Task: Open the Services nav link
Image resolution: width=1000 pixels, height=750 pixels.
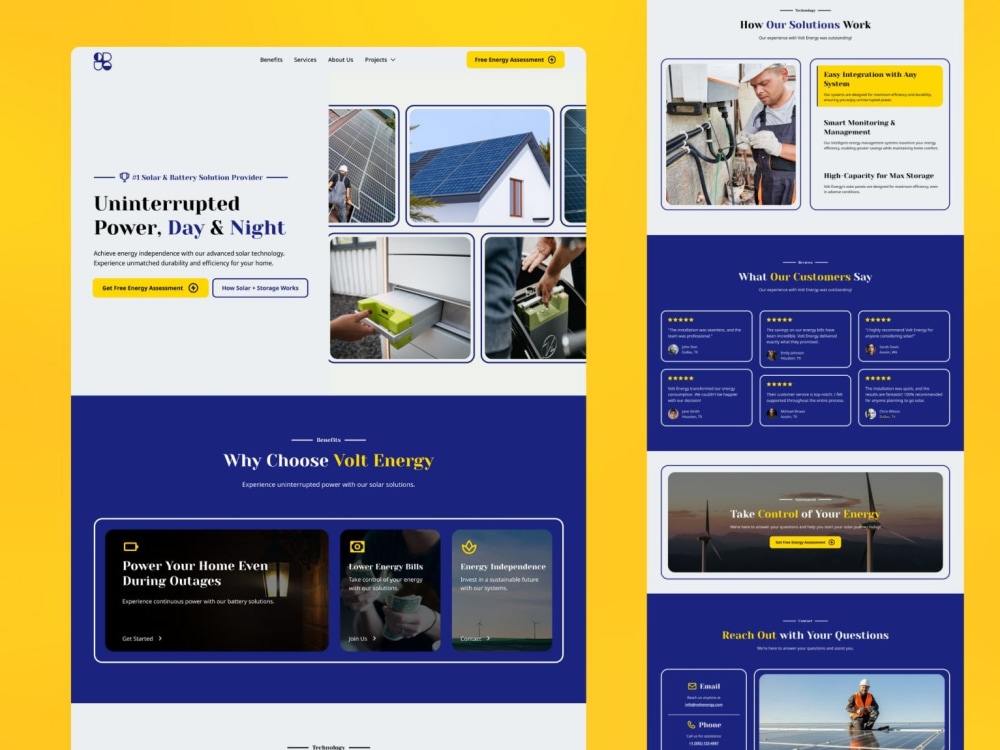Action: 305,60
